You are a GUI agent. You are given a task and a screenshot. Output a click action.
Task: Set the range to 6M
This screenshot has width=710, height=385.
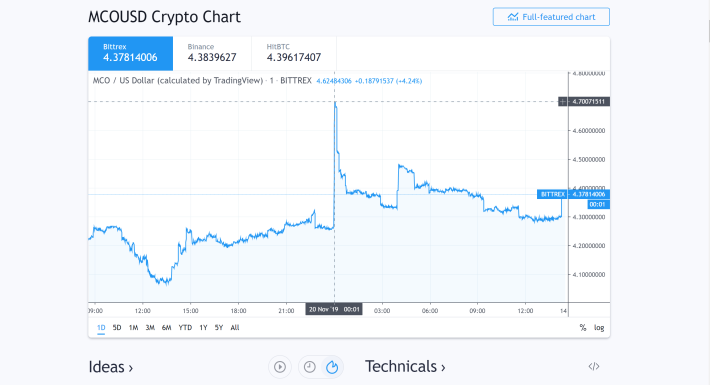(x=167, y=327)
